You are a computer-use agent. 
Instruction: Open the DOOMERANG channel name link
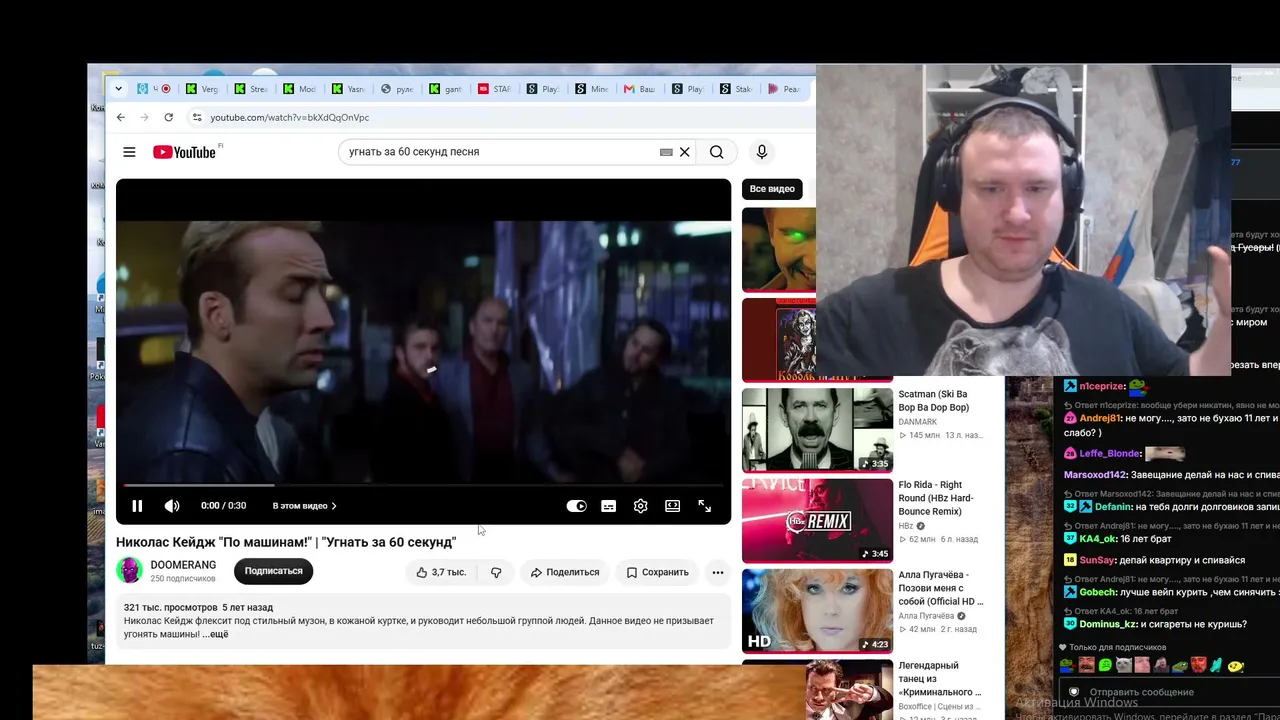tap(183, 565)
